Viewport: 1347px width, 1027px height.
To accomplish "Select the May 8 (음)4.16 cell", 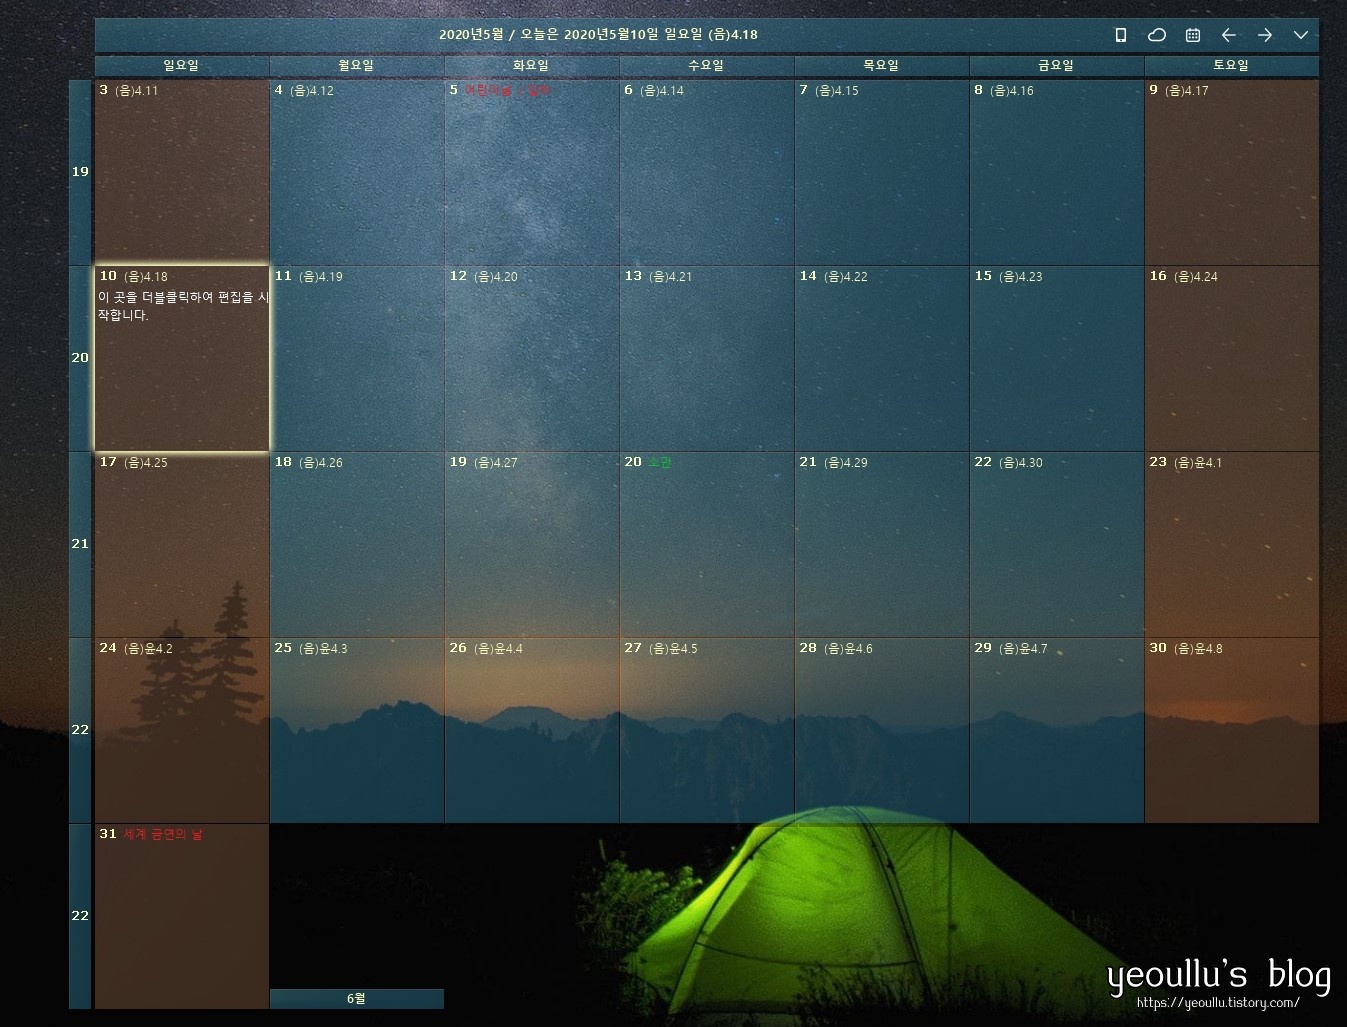I will pos(1057,172).
